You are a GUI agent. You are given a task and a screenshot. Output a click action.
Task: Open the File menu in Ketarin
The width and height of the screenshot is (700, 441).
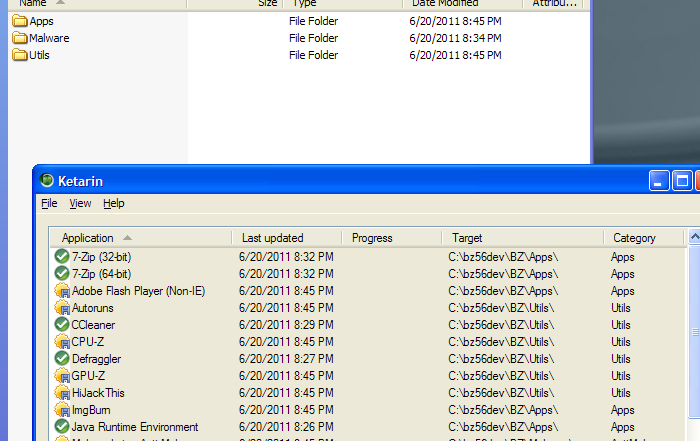pos(49,204)
